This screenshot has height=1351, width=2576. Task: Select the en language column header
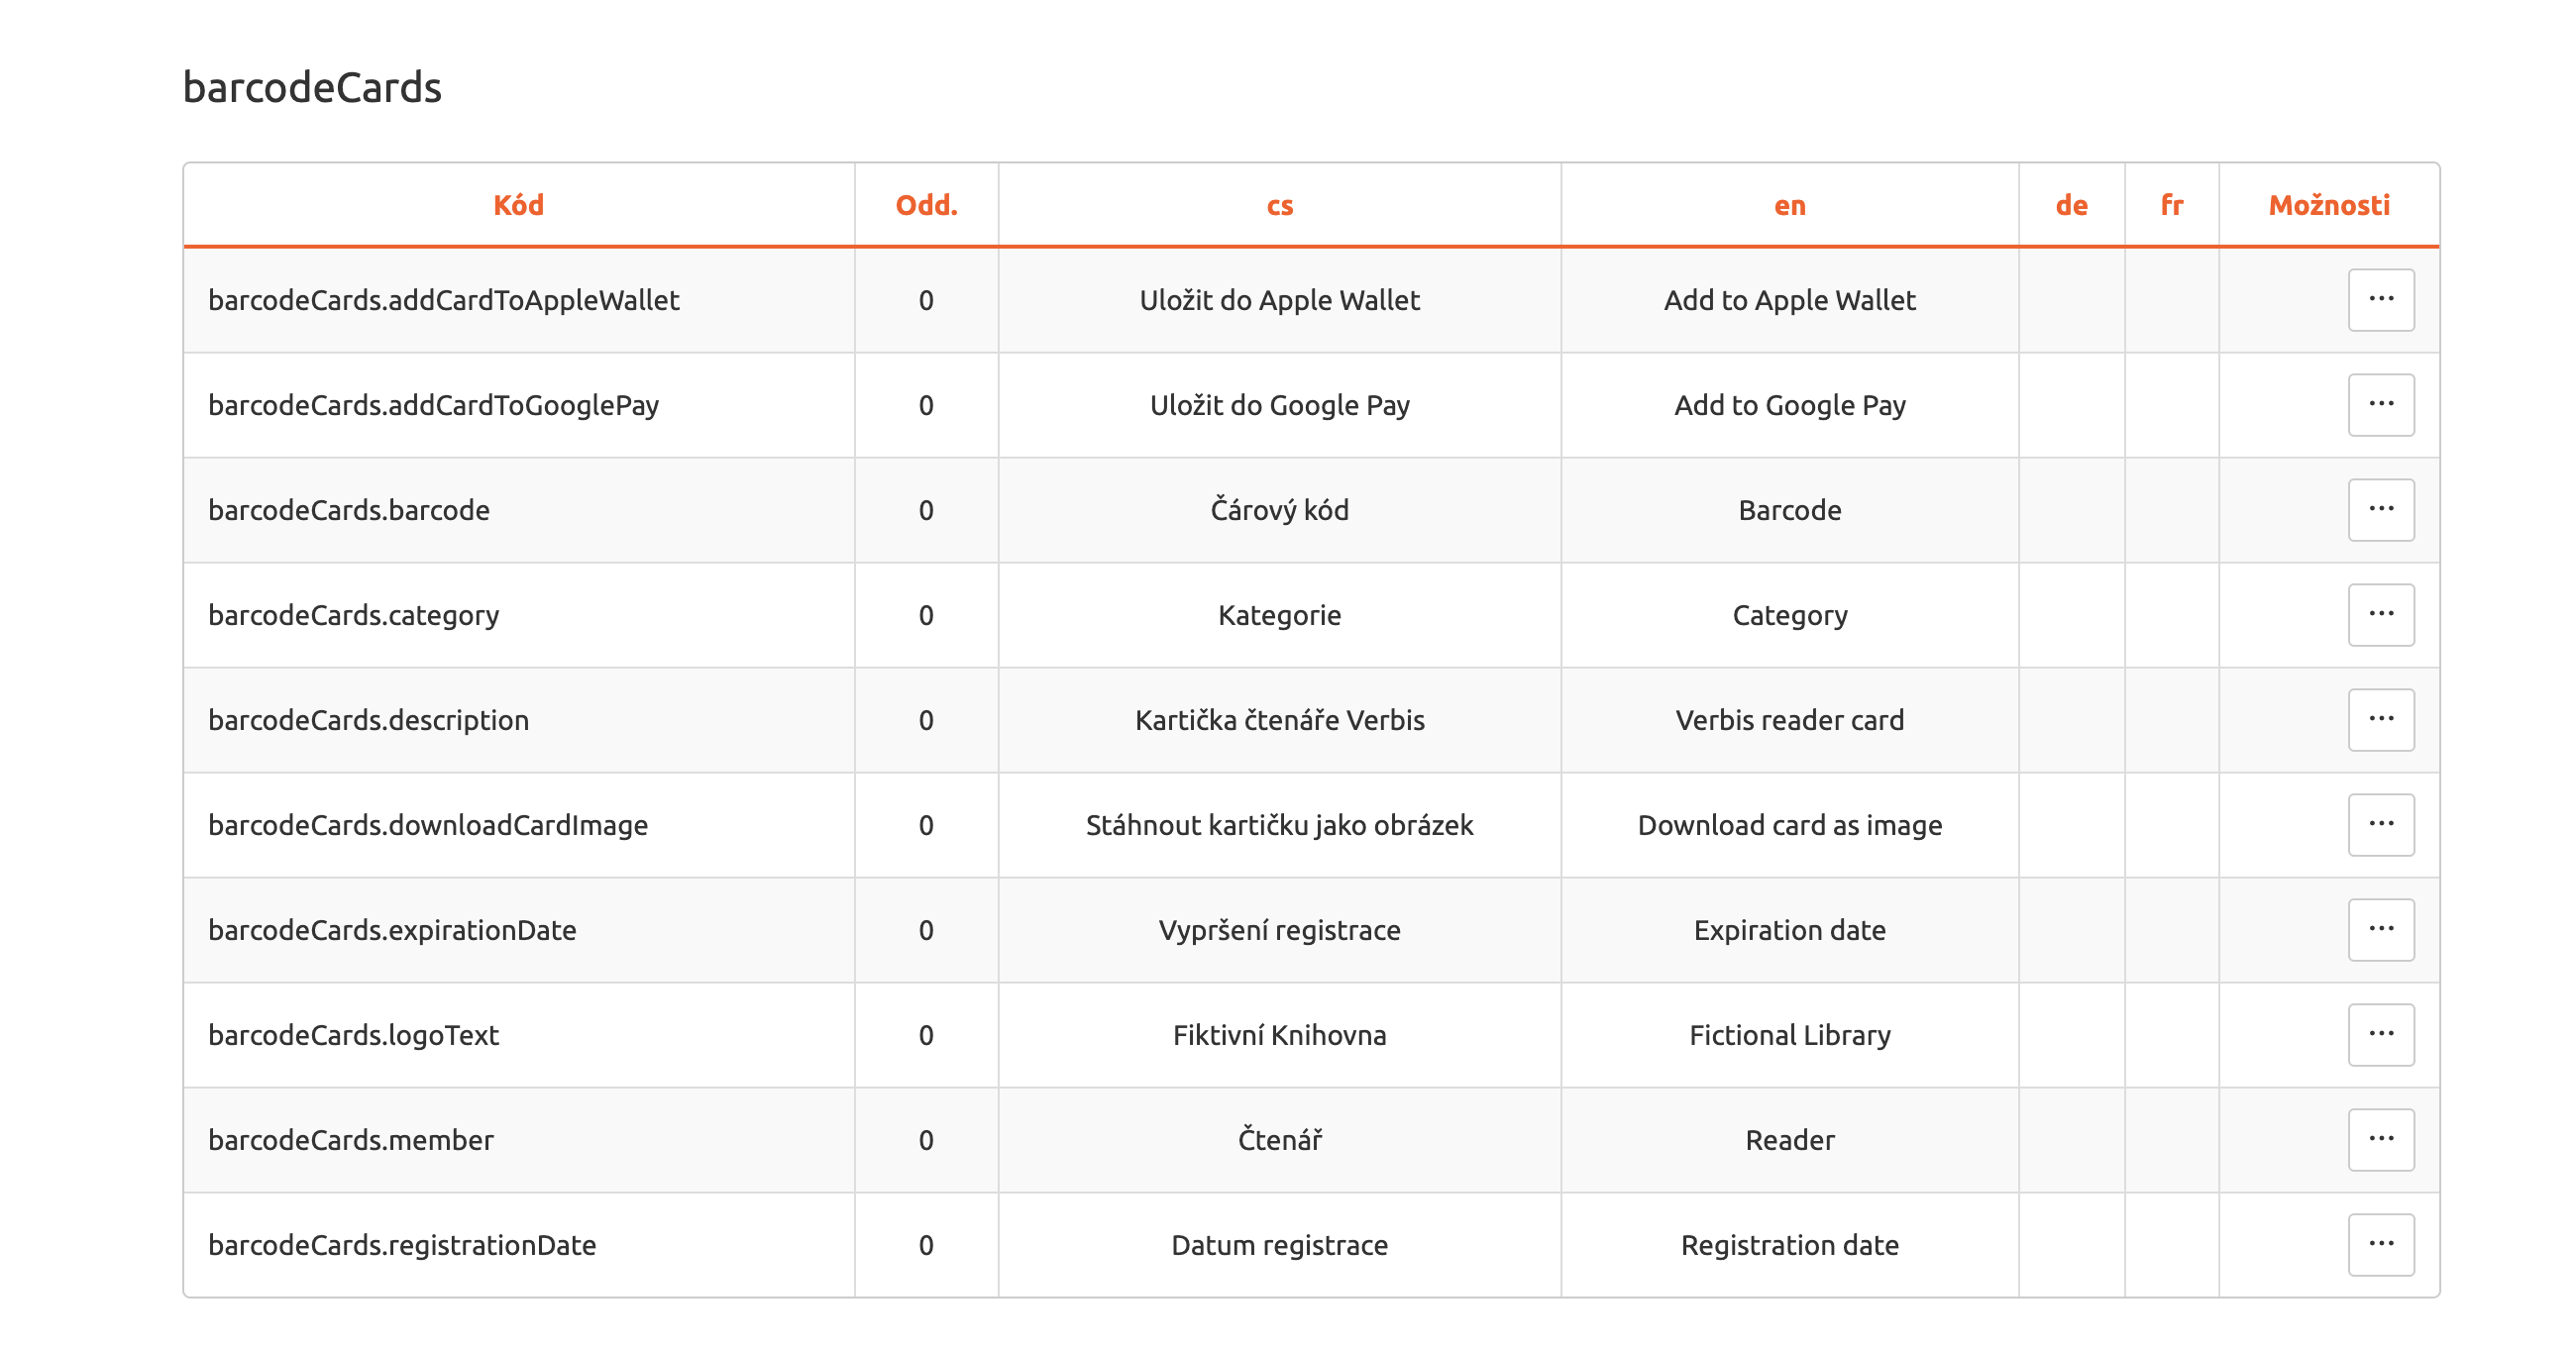pyautogui.click(x=1789, y=205)
